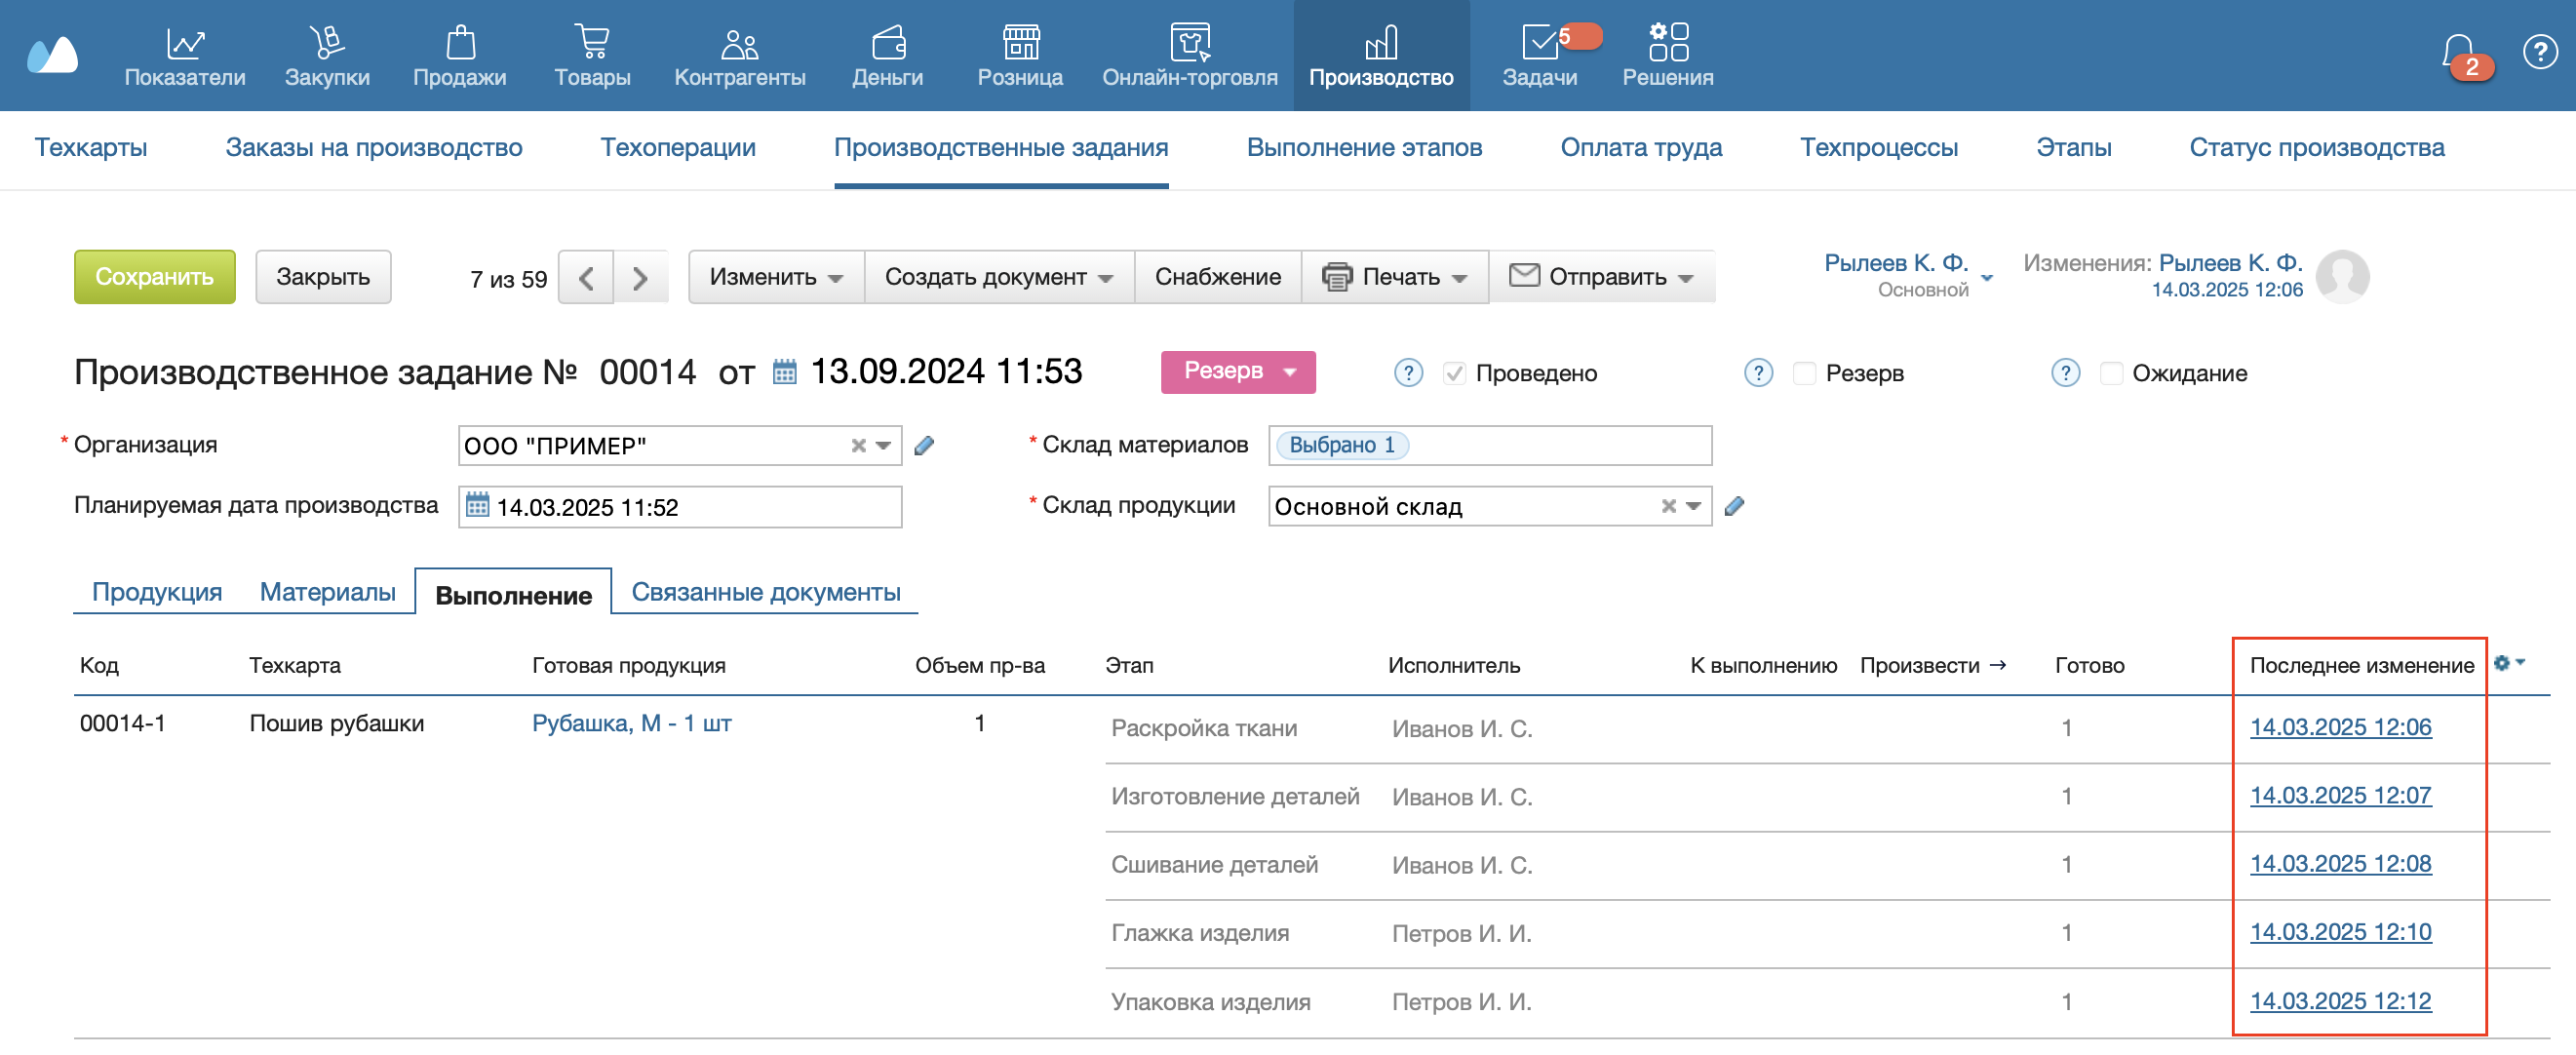
Task: Open the Продажи section
Action: coord(460,56)
